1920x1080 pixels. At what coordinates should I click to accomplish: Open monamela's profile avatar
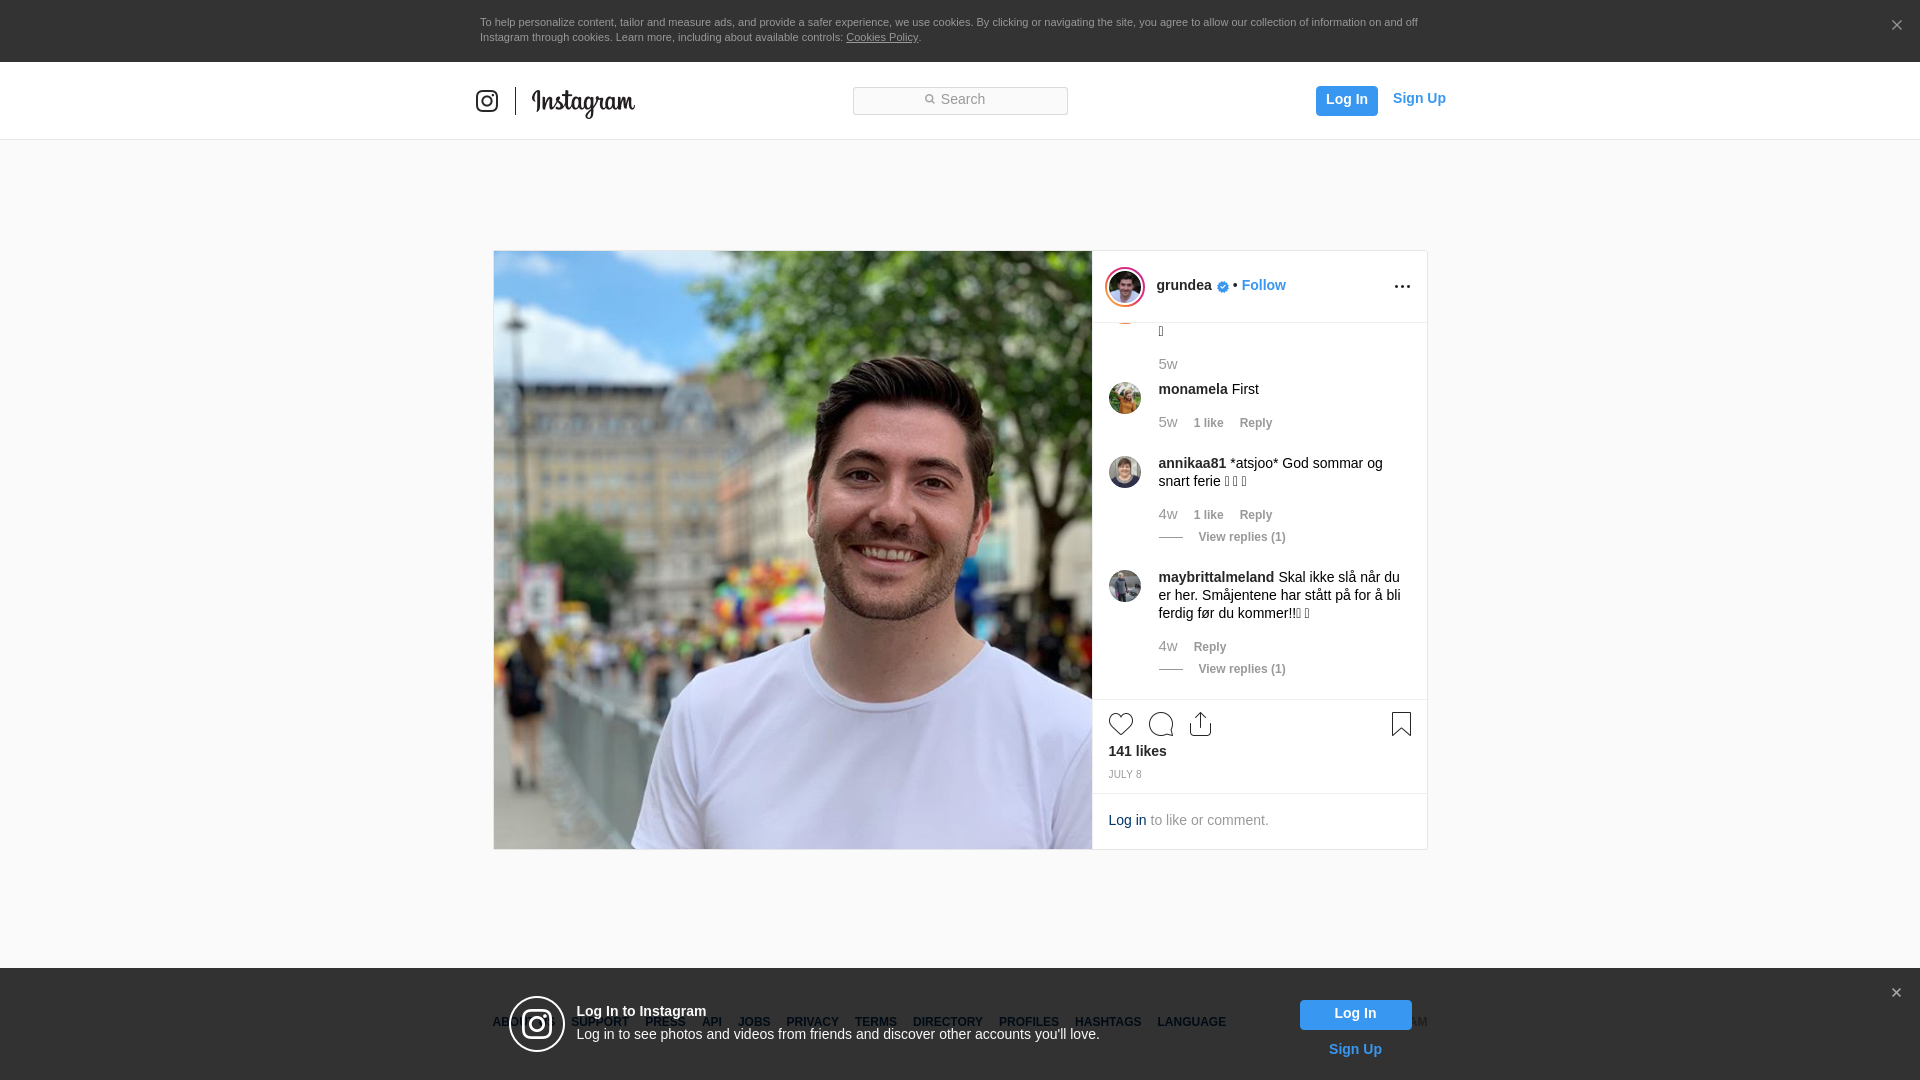pyautogui.click(x=1125, y=398)
